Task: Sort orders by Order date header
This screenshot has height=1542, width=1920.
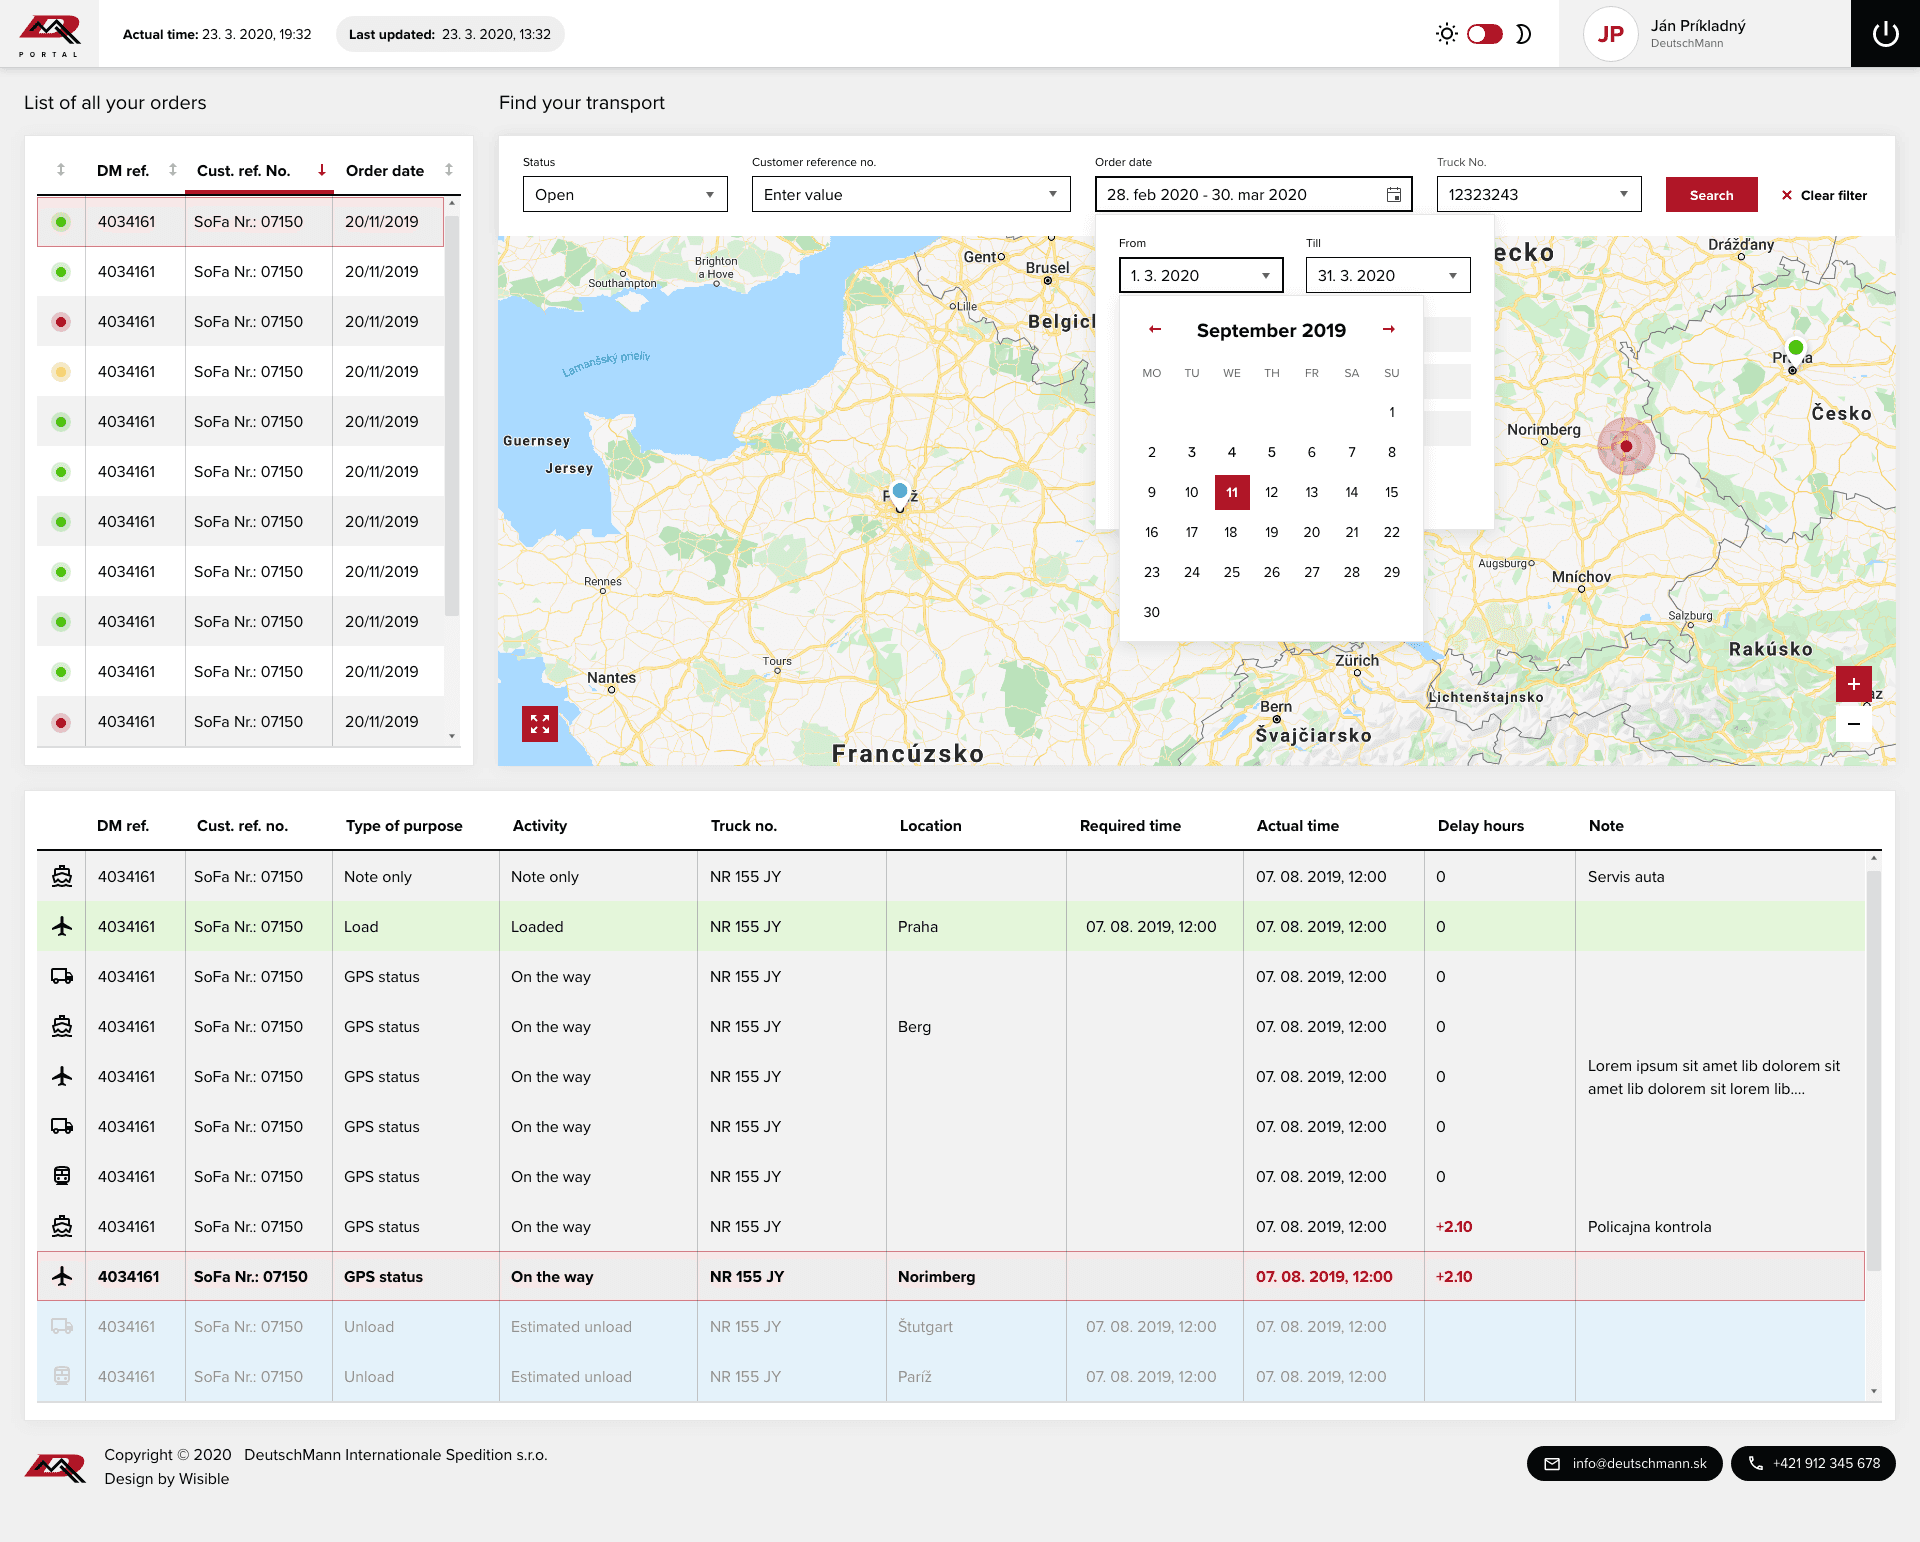Action: [x=385, y=171]
